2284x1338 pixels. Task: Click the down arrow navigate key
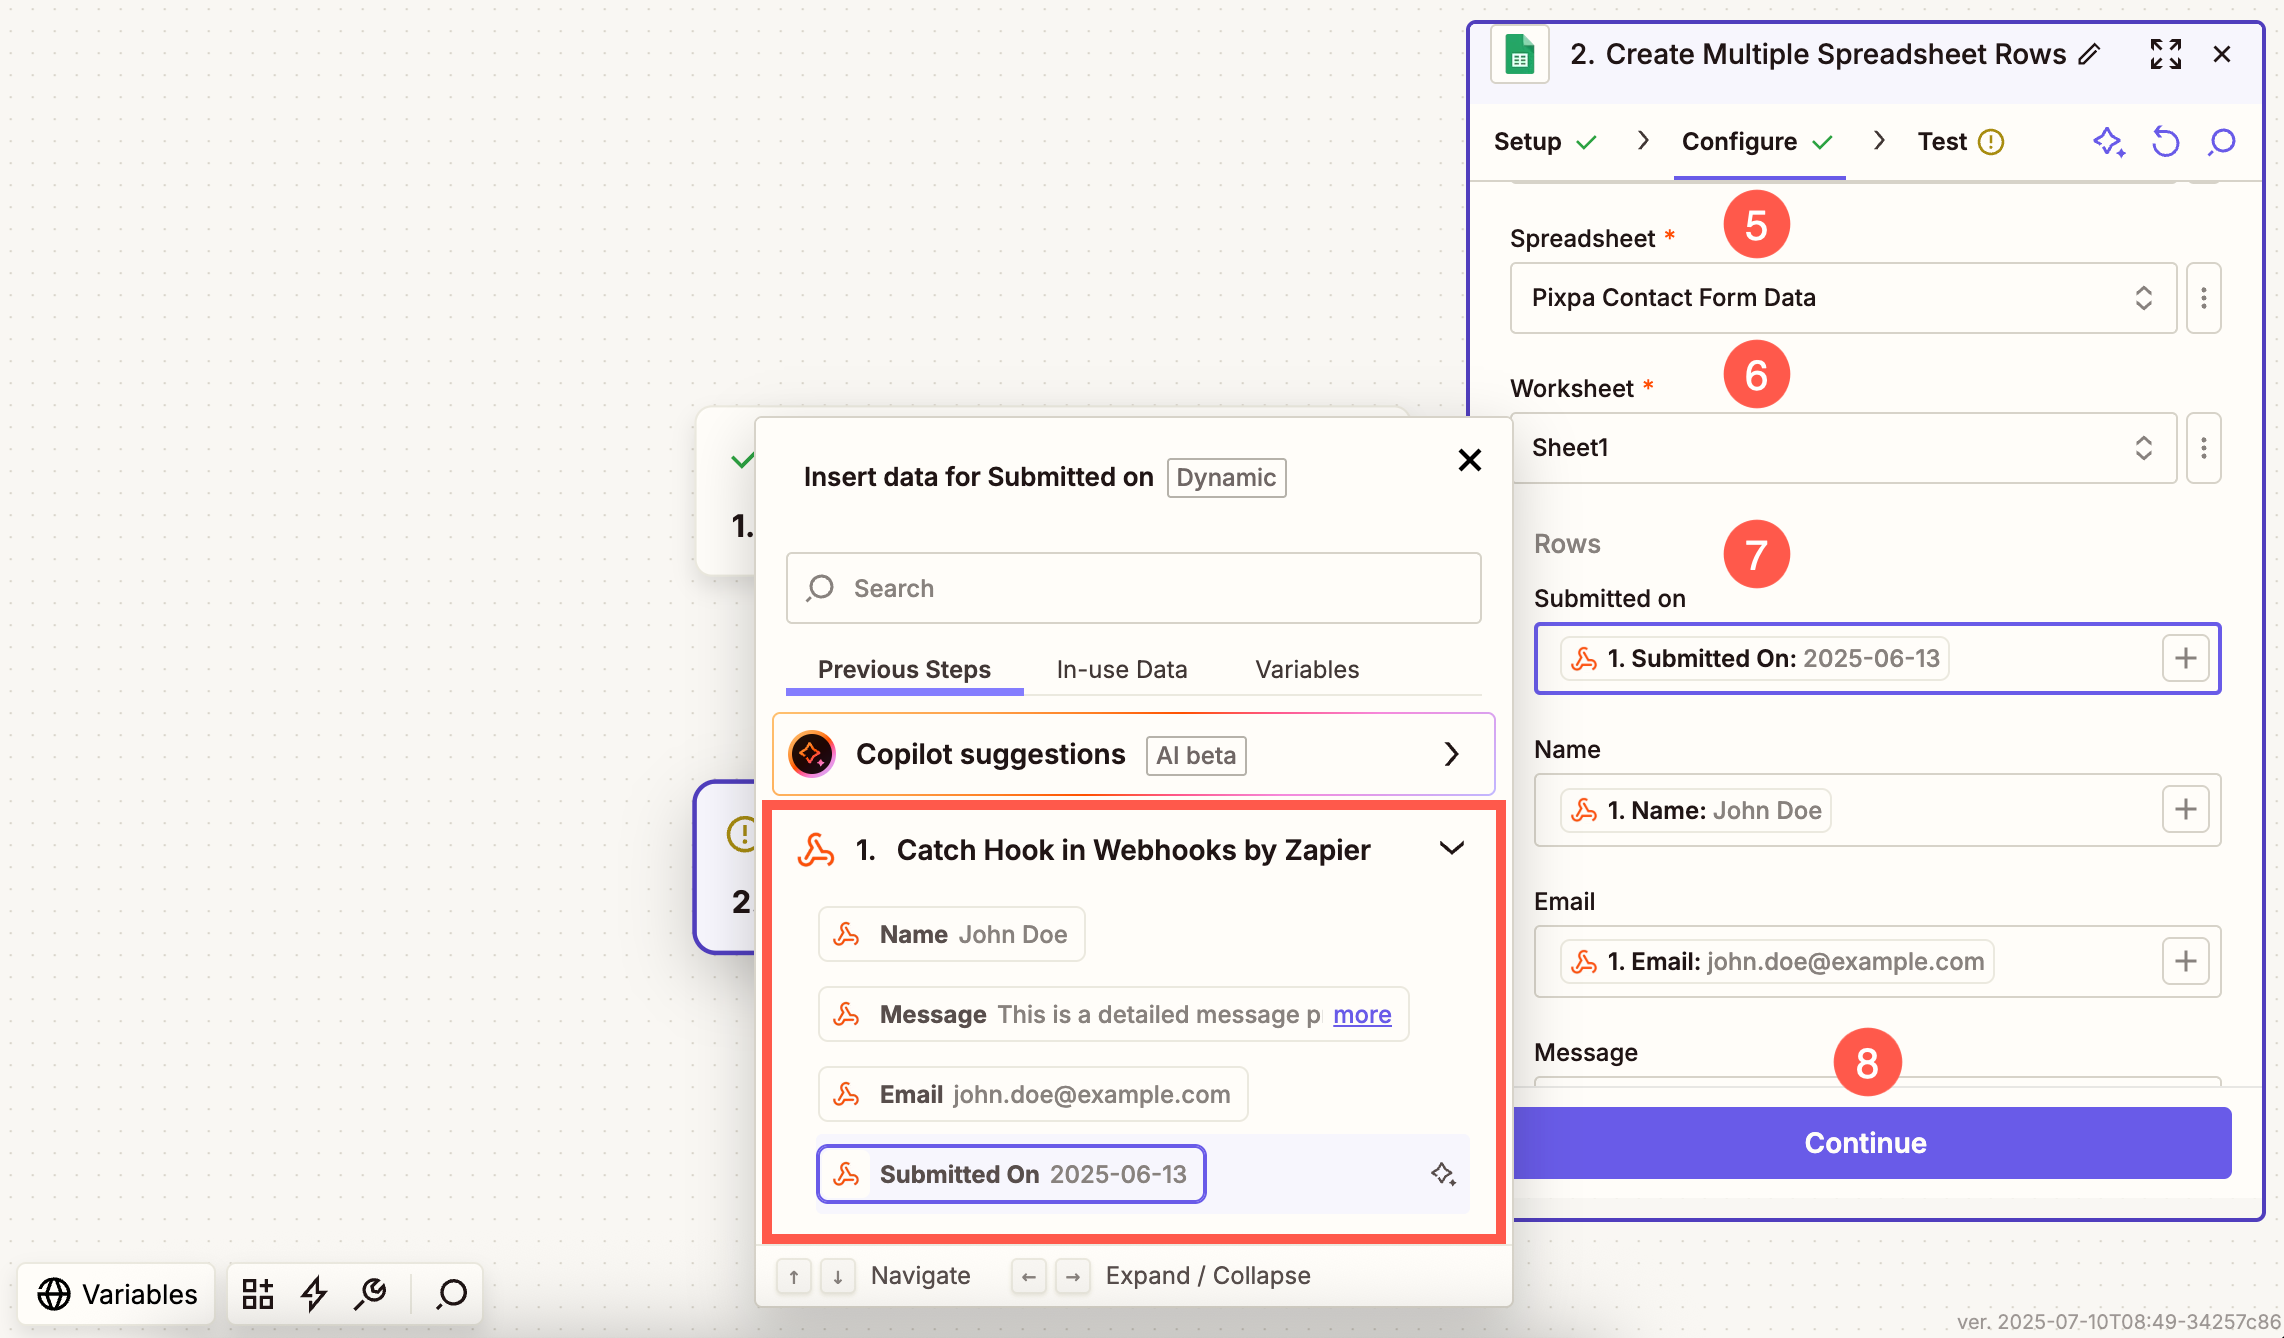pos(837,1276)
